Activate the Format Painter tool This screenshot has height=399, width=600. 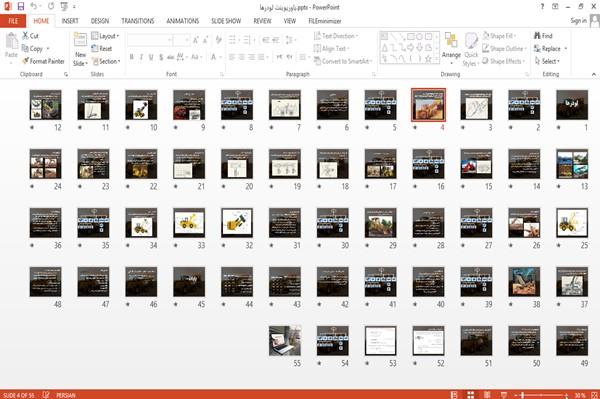point(43,61)
